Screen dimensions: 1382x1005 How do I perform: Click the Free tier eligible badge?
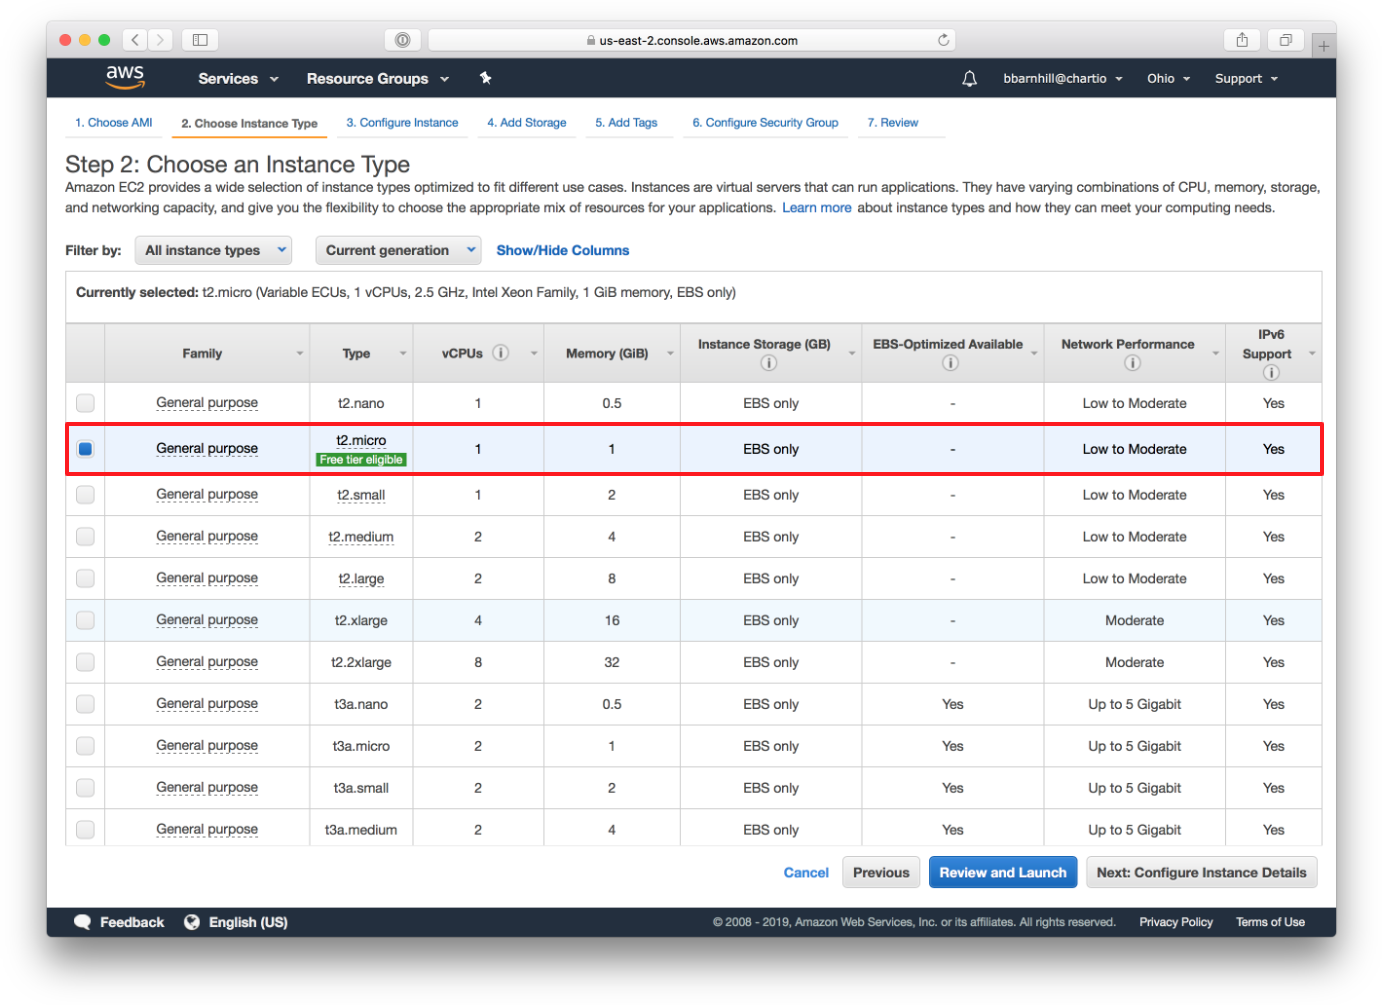click(361, 460)
